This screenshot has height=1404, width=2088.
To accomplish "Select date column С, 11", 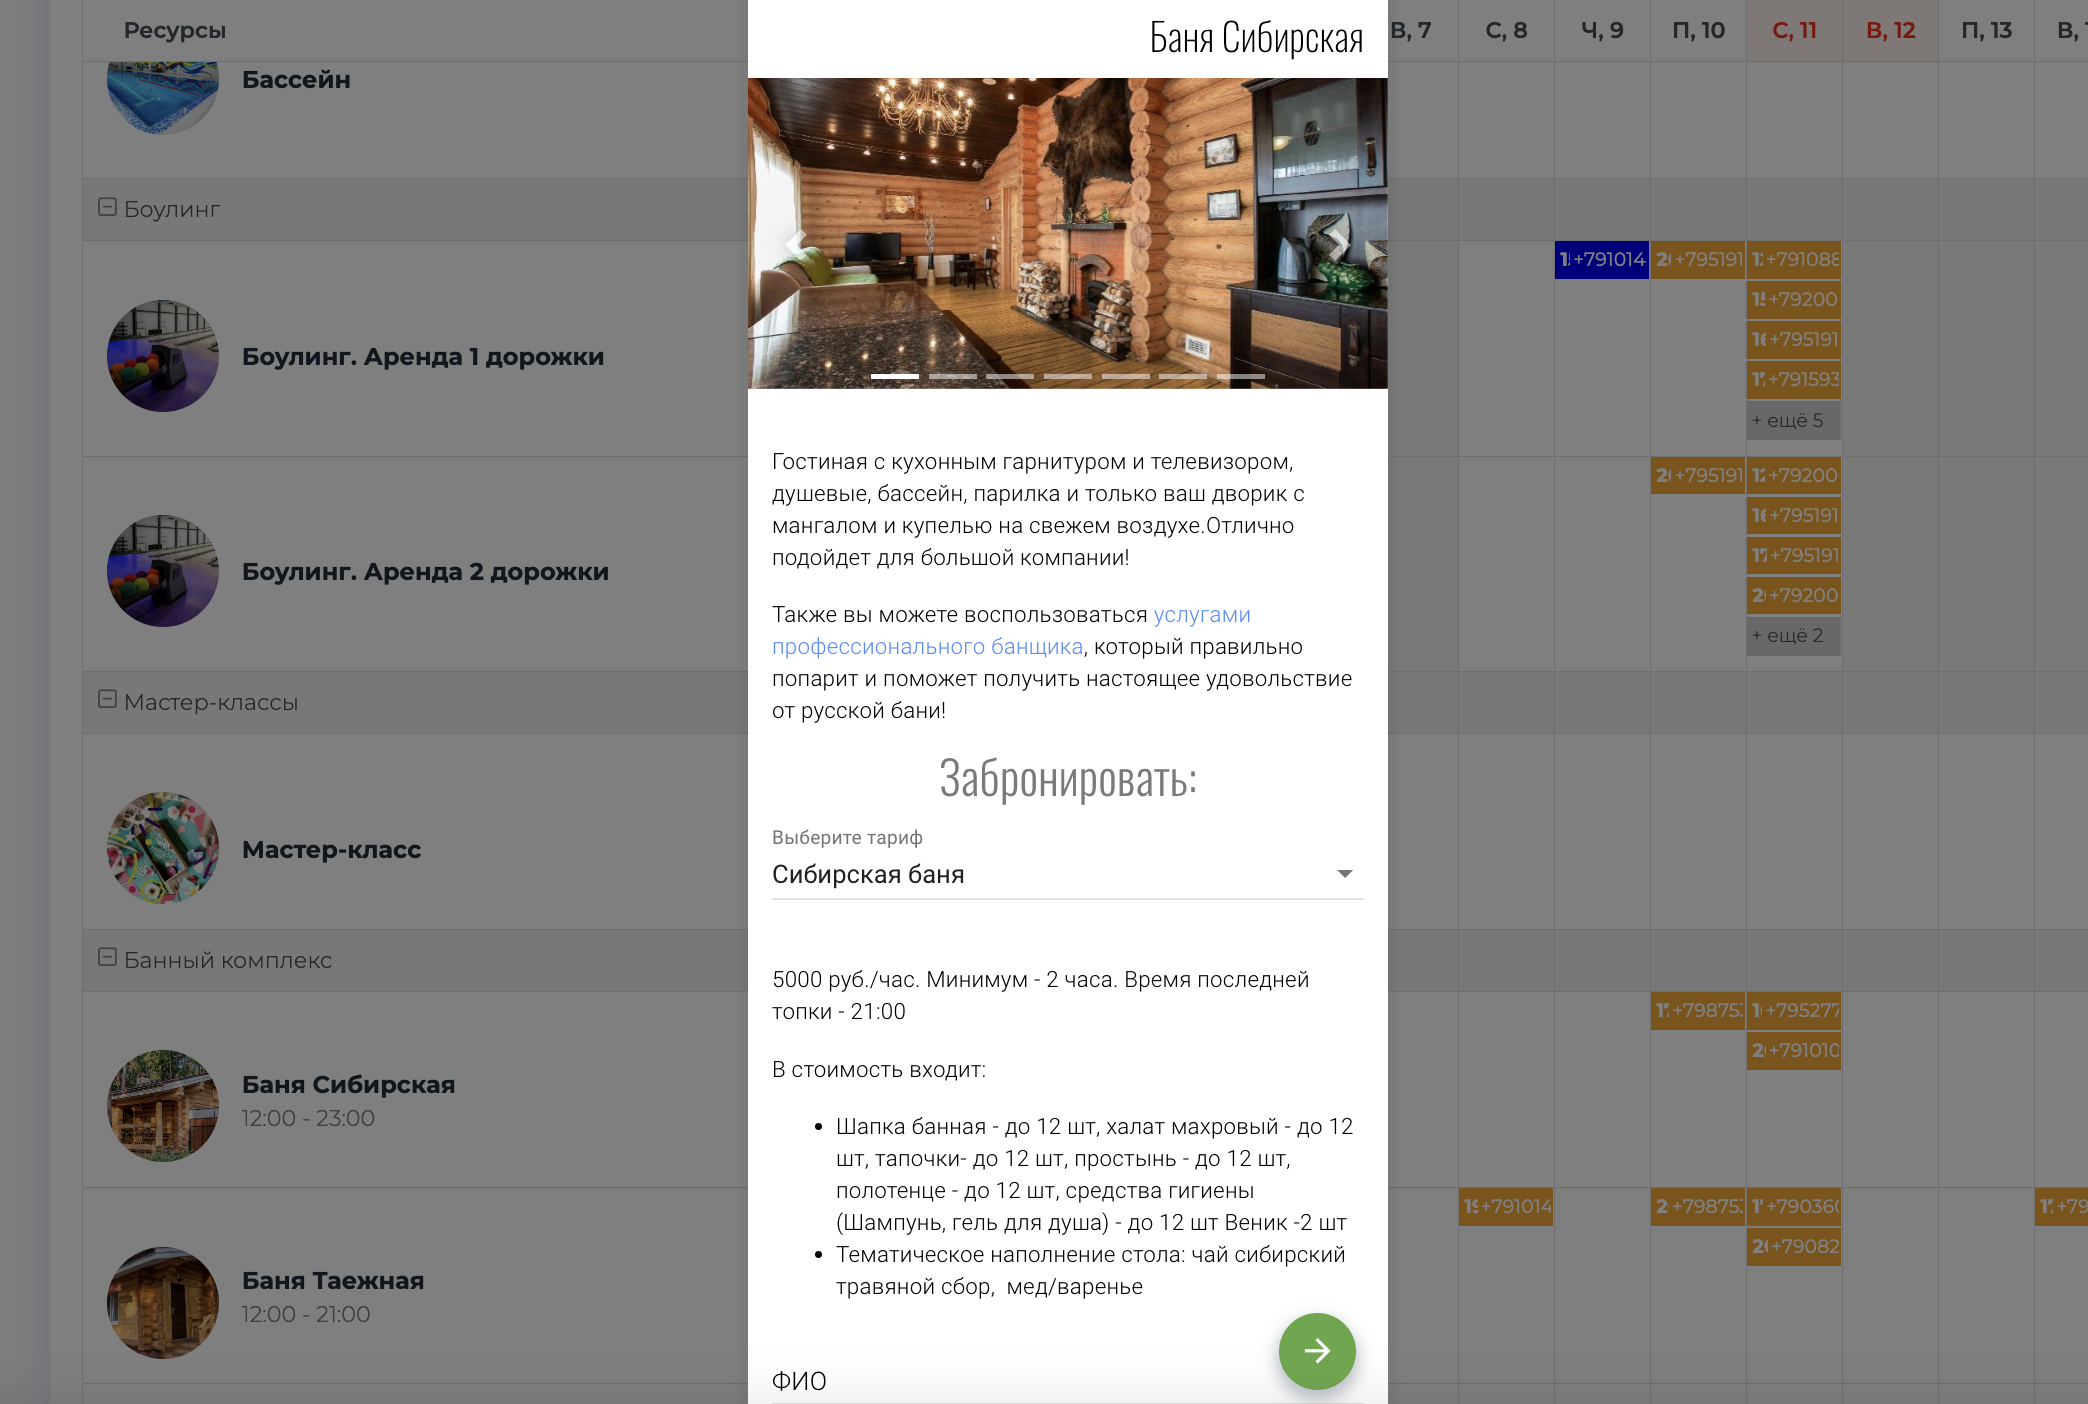I will [x=1793, y=30].
